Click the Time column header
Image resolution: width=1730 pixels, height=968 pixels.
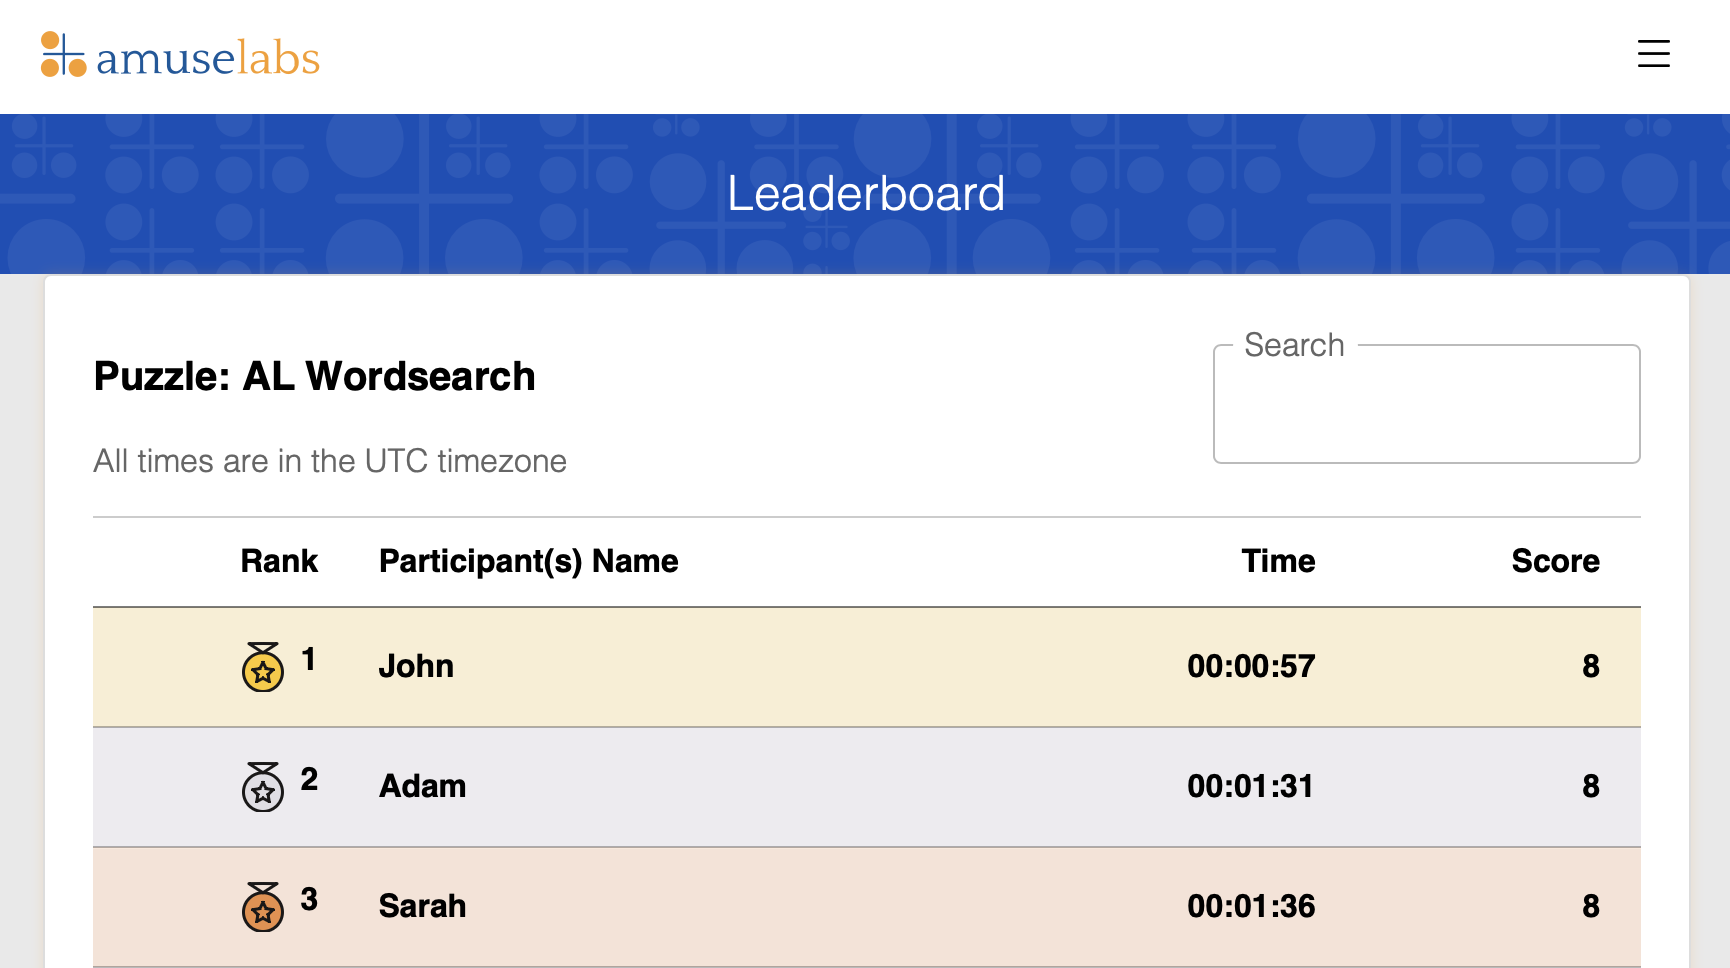[x=1278, y=561]
